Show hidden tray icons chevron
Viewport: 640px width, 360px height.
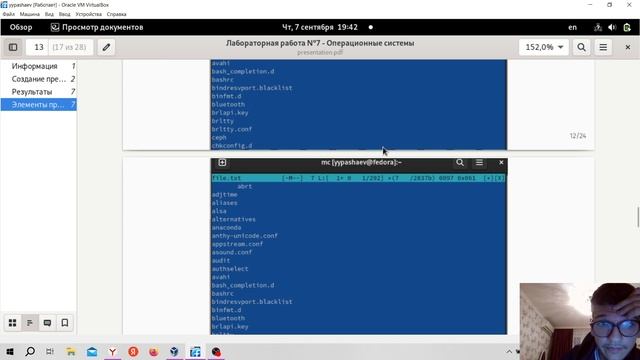click(x=509, y=351)
